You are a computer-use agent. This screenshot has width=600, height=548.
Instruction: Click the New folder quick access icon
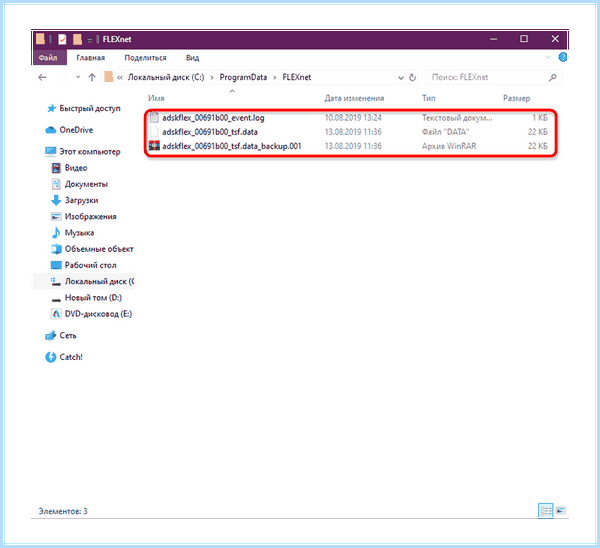pyautogui.click(x=77, y=39)
